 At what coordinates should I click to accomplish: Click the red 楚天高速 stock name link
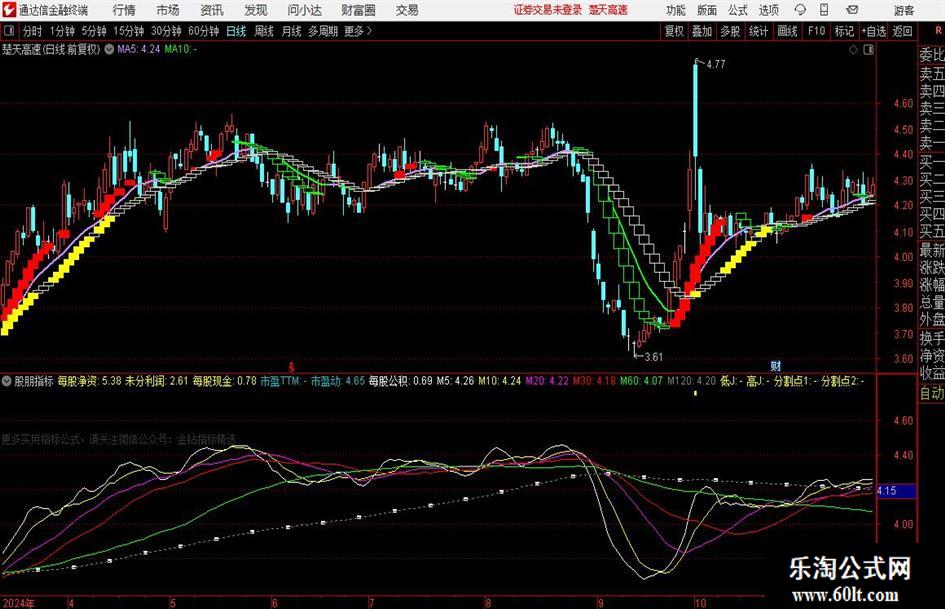pos(608,10)
